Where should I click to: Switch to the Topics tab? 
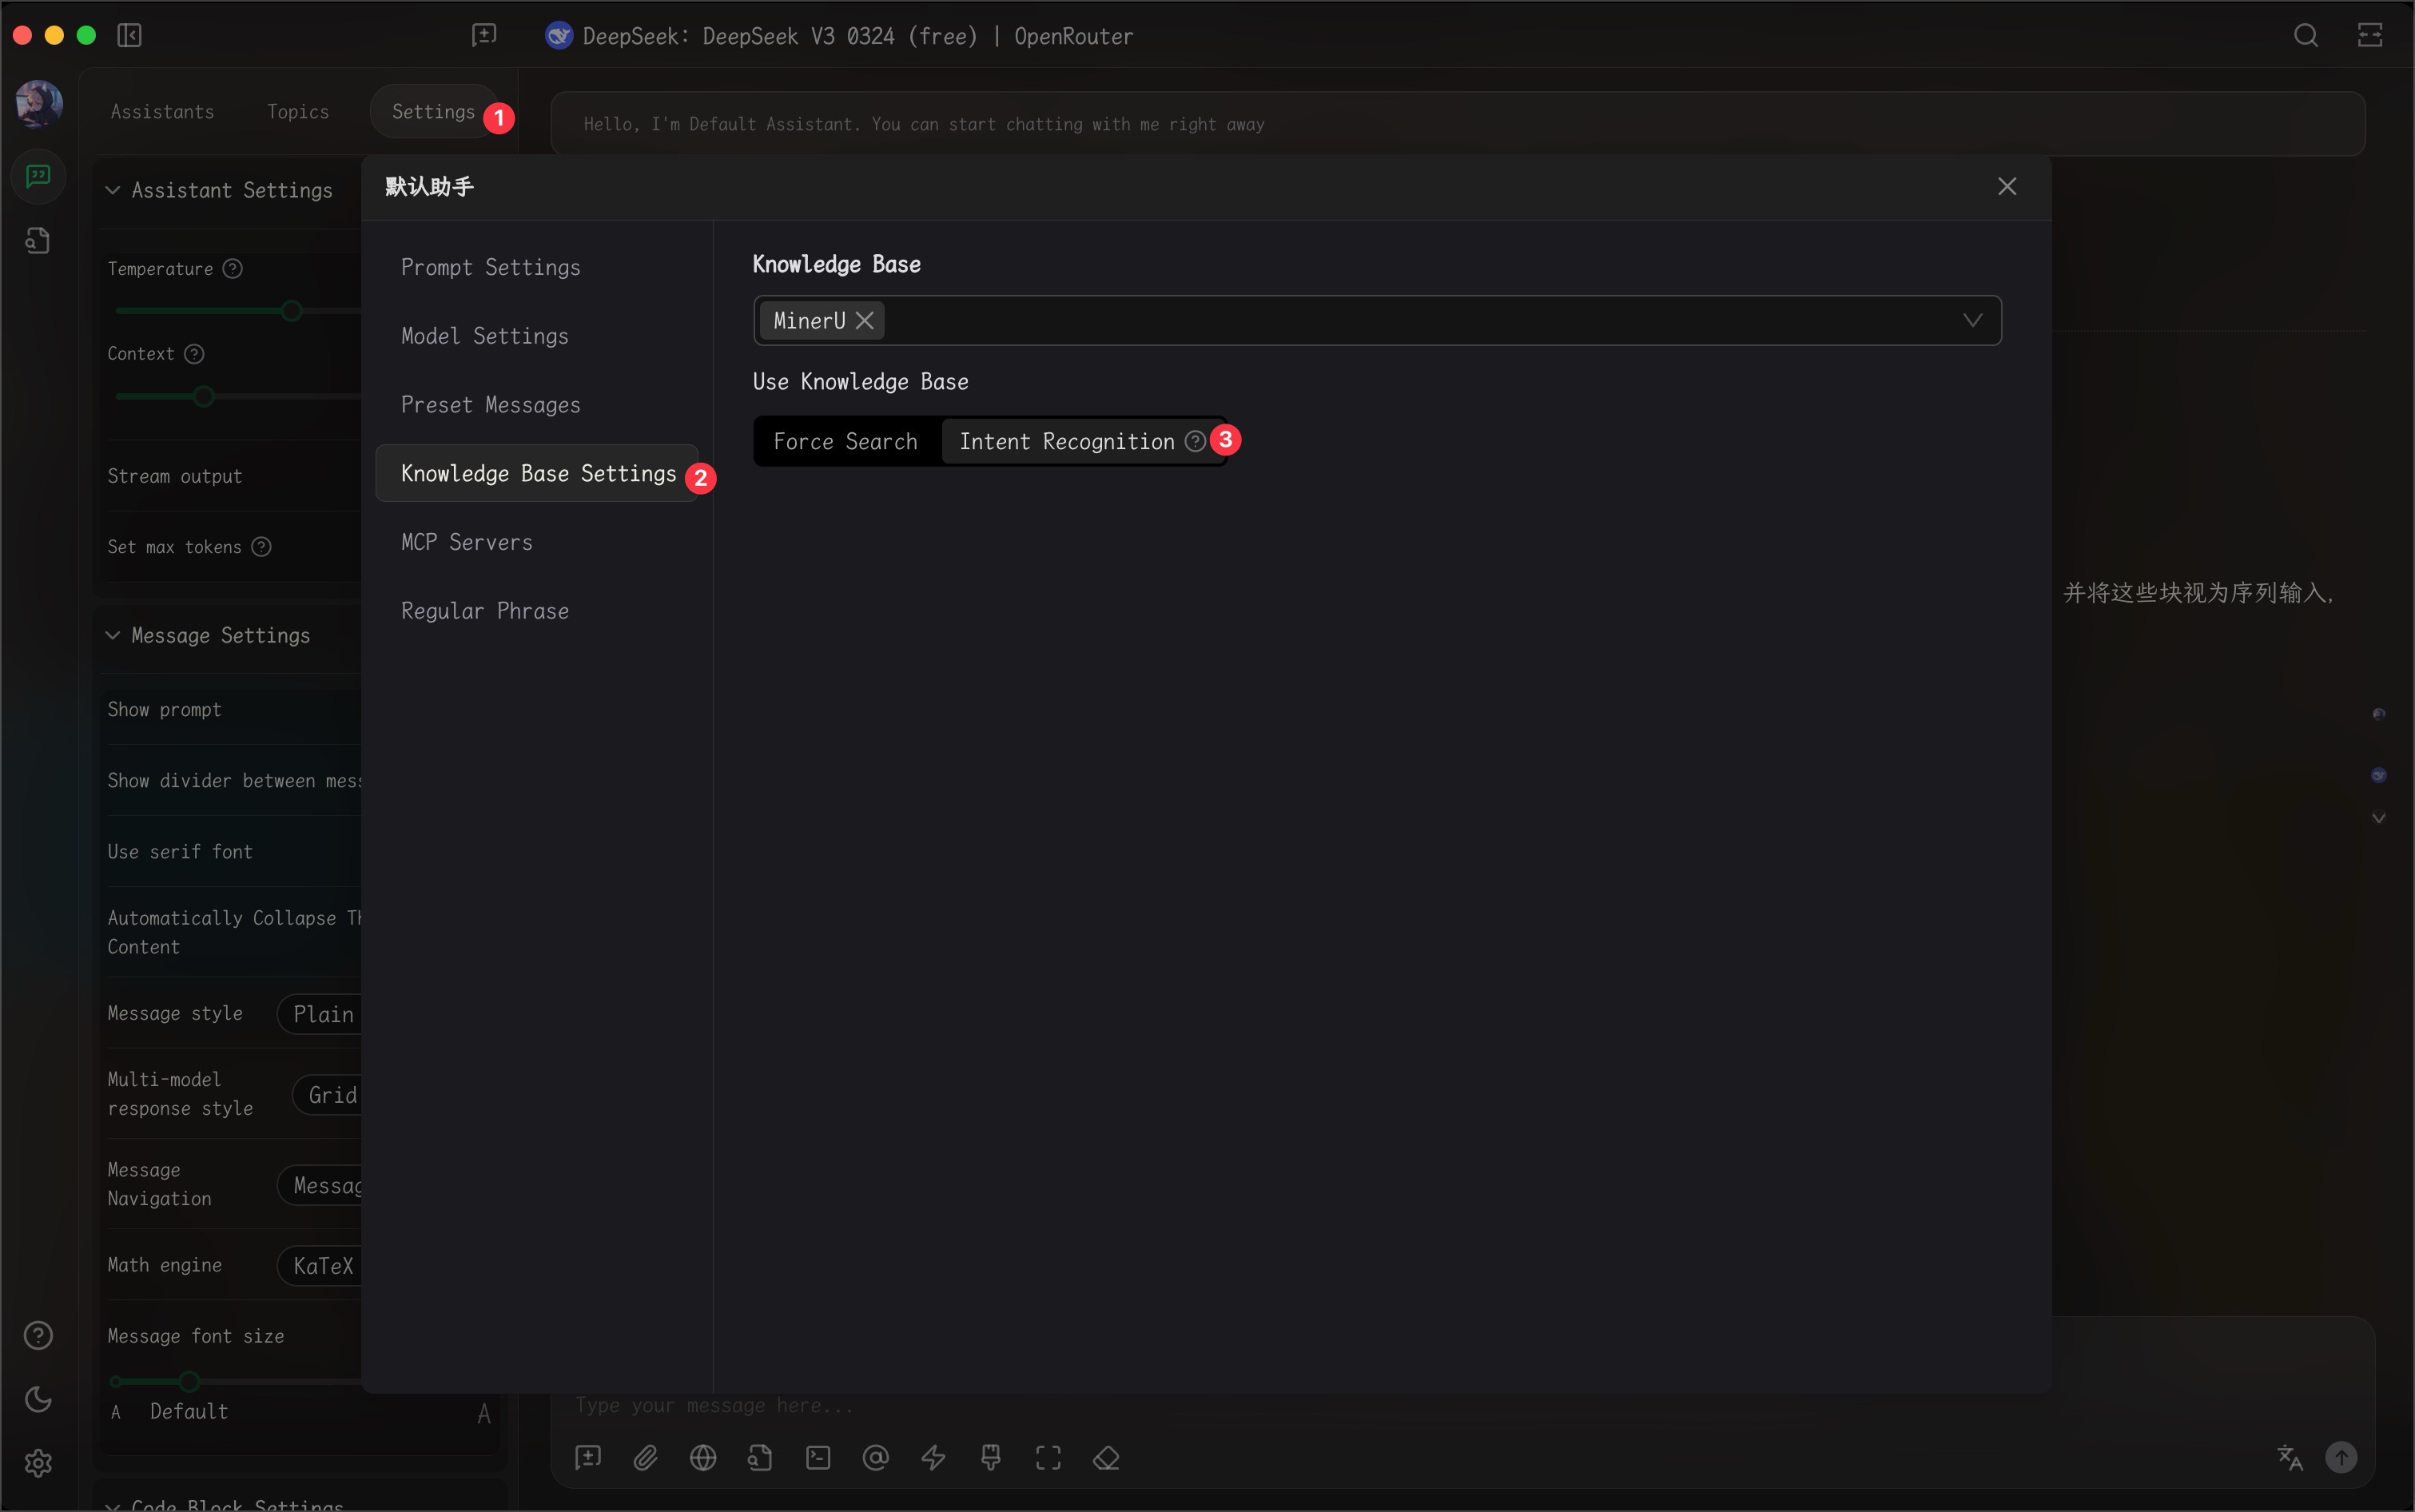(x=298, y=112)
